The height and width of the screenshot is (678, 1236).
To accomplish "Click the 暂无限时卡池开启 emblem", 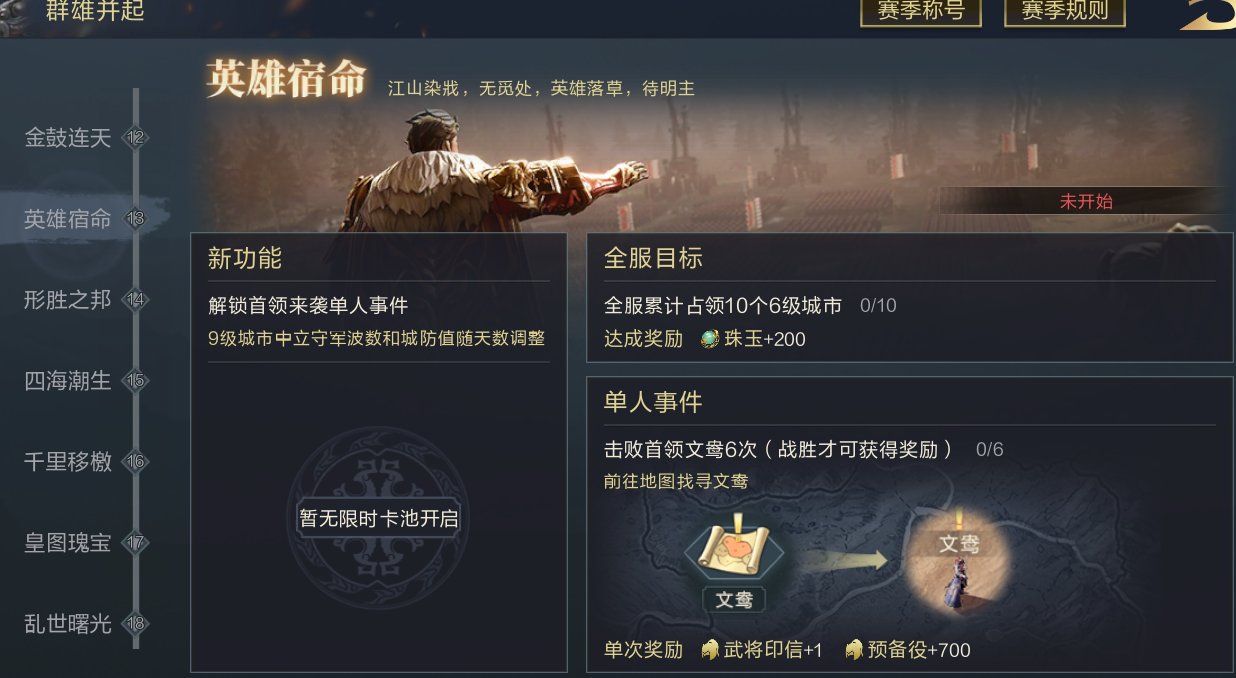I will 378,519.
